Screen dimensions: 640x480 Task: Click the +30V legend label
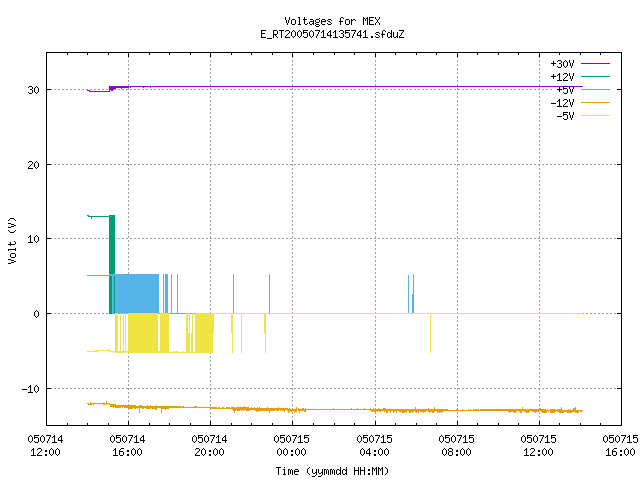tap(562, 64)
